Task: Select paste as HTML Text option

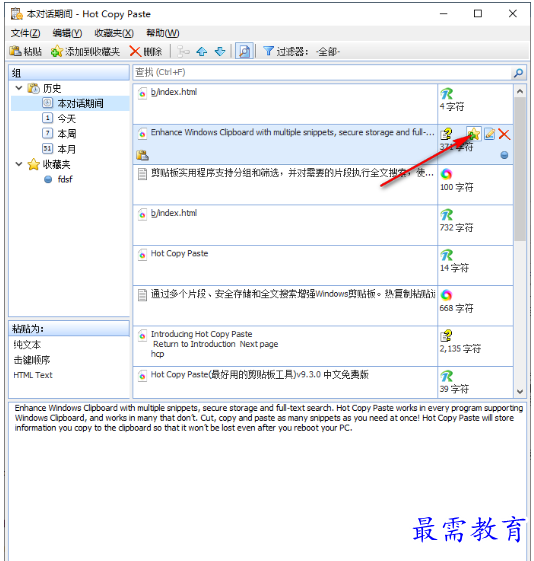Action: [x=33, y=375]
